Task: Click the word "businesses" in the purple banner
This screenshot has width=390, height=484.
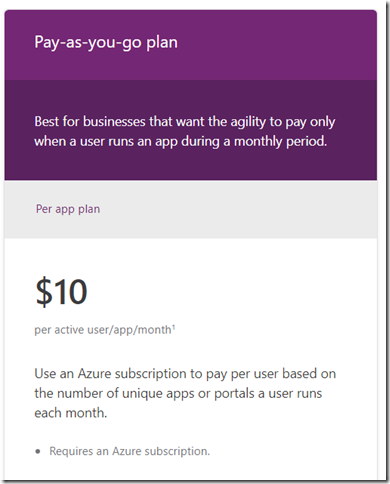Action: pyautogui.click(x=114, y=122)
